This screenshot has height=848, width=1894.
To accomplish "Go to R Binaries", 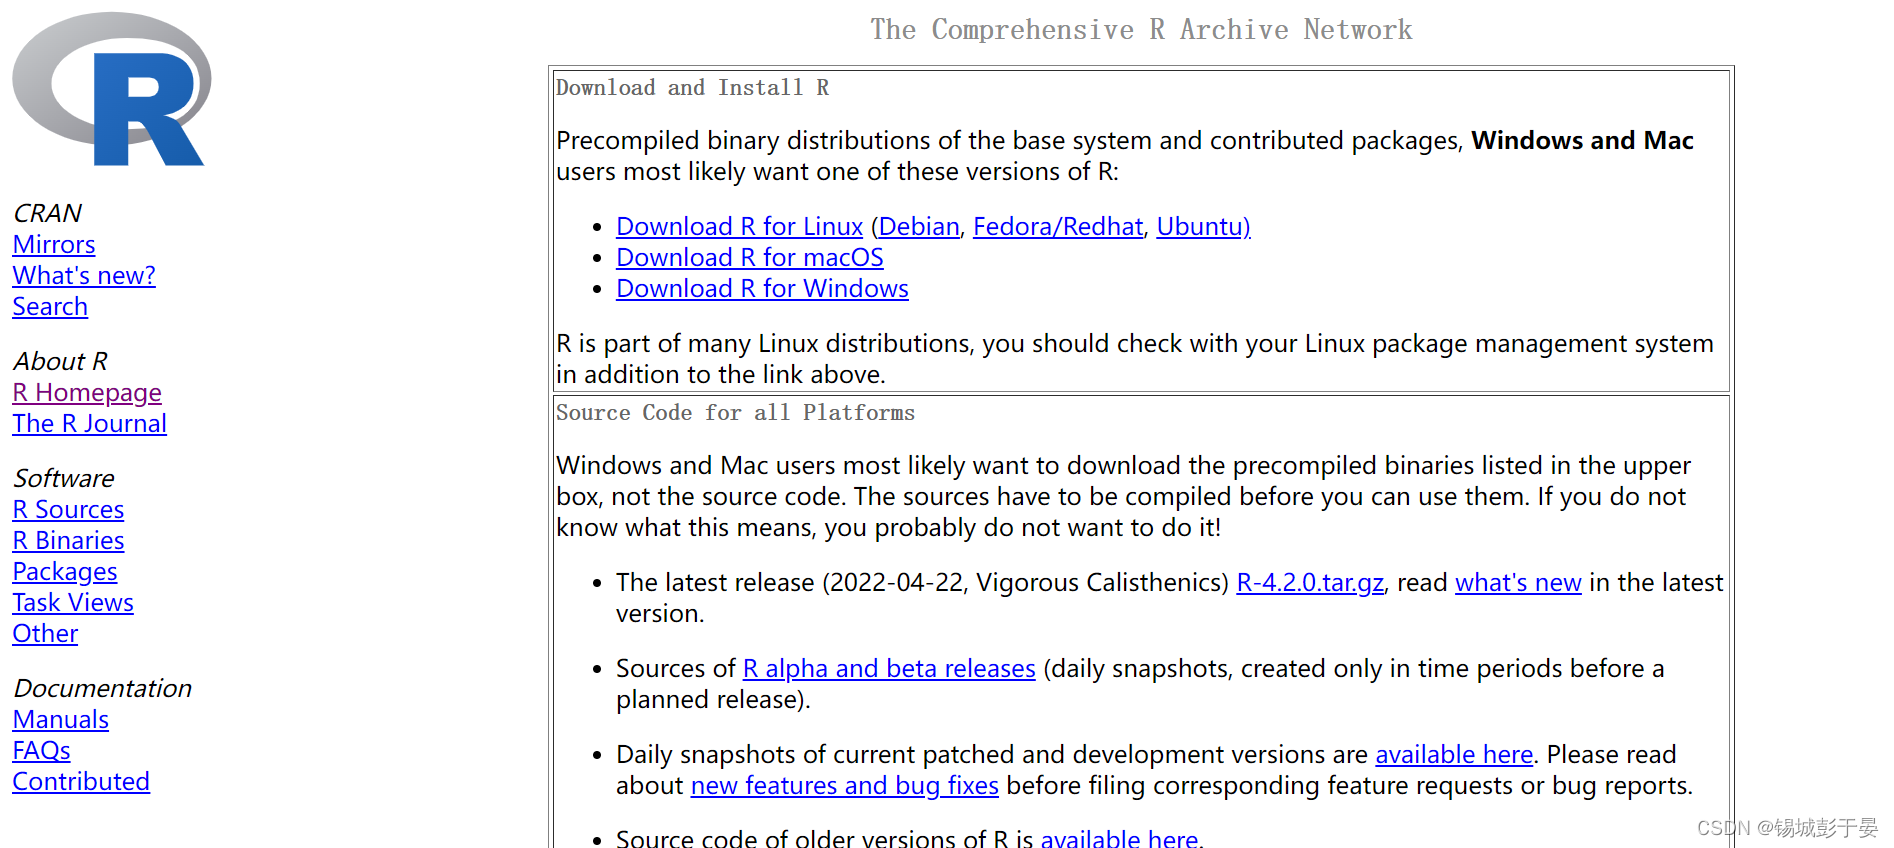I will 68,541.
